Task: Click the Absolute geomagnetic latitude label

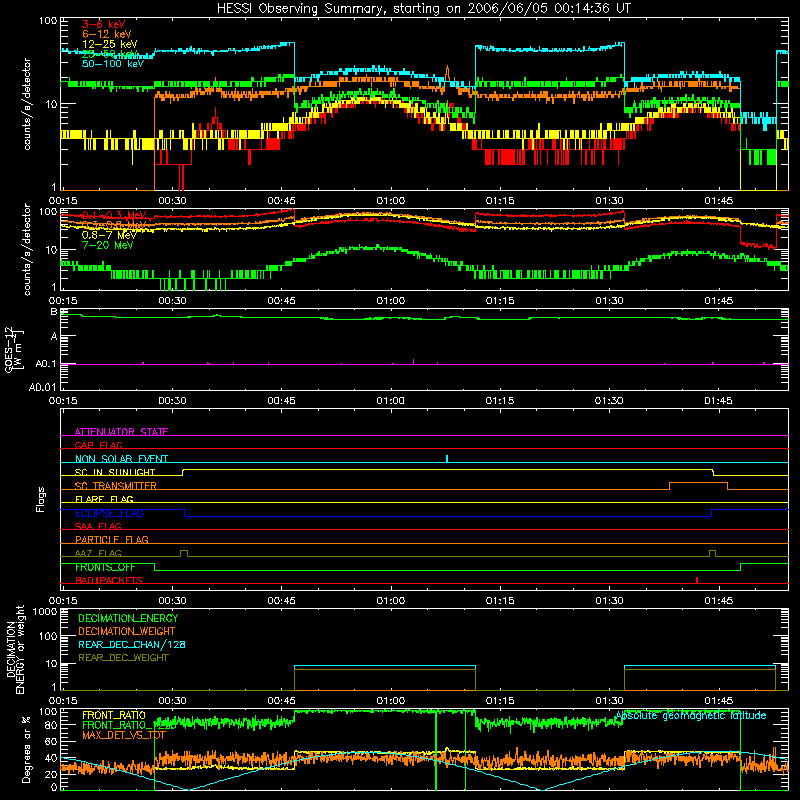Action: (691, 715)
